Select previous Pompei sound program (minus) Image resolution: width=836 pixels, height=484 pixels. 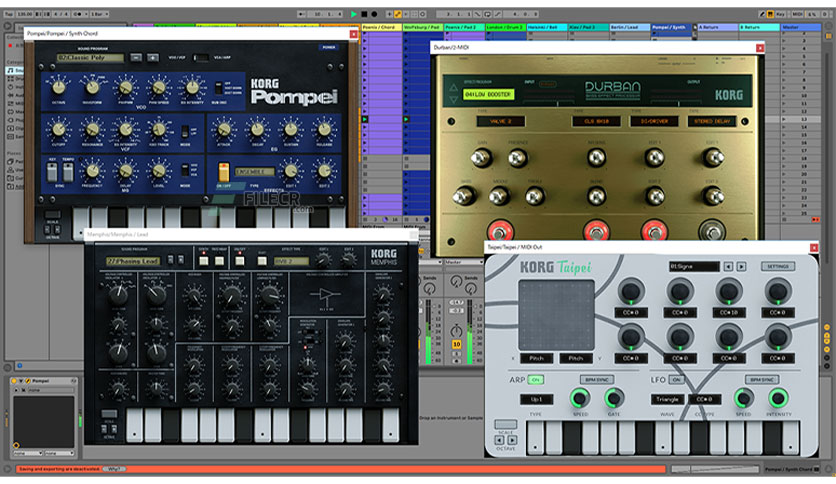[136, 57]
